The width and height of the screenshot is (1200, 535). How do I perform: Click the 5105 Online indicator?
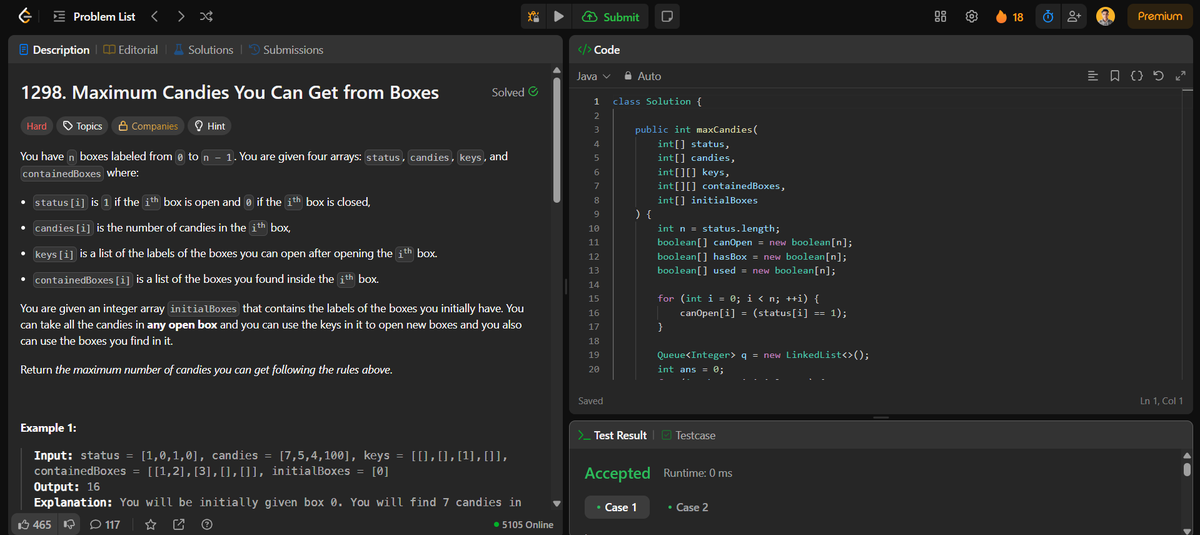[x=524, y=525]
